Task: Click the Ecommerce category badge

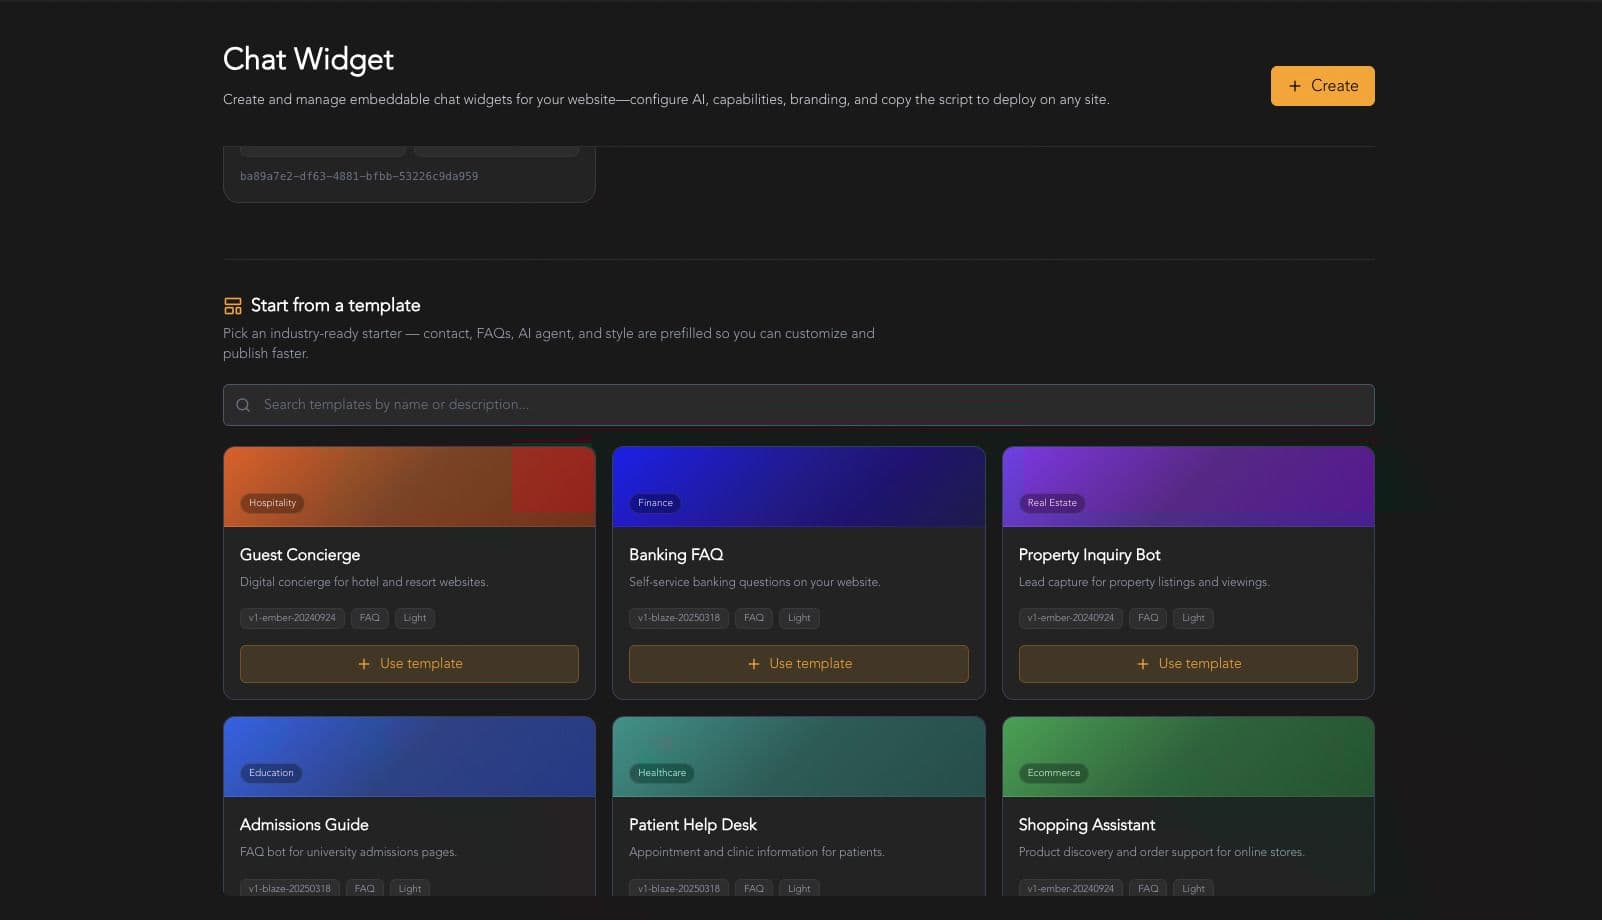Action: 1054,773
